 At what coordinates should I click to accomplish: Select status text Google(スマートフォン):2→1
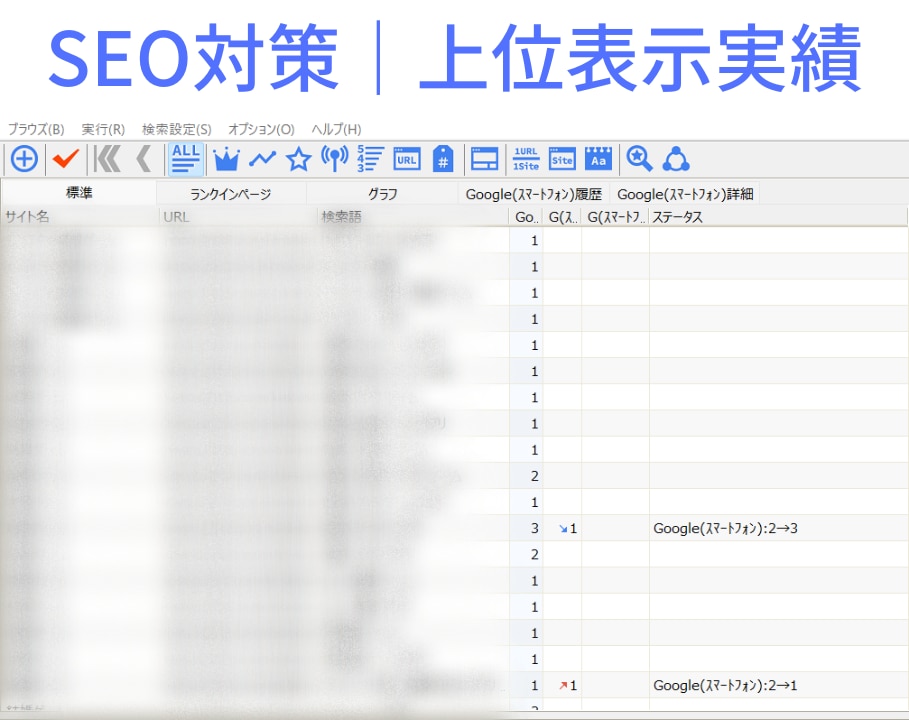click(x=725, y=685)
